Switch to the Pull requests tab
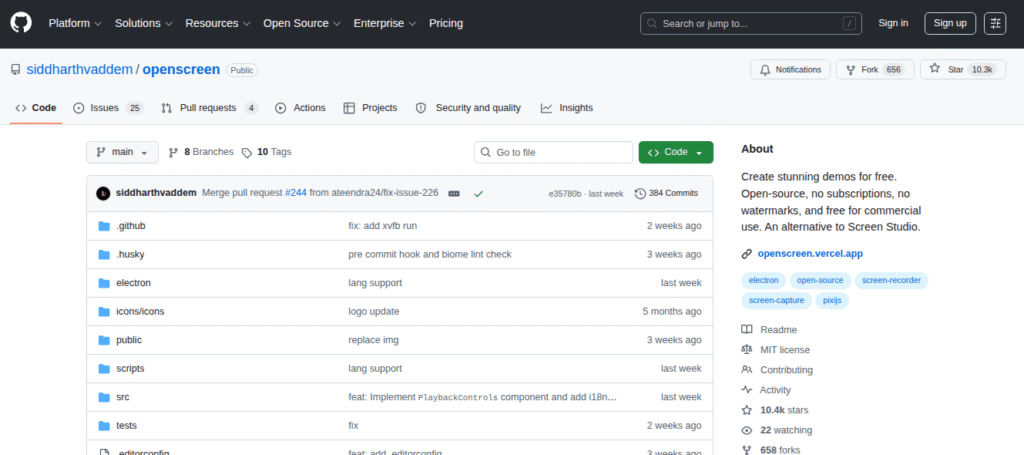The image size is (1024, 455). click(x=209, y=108)
